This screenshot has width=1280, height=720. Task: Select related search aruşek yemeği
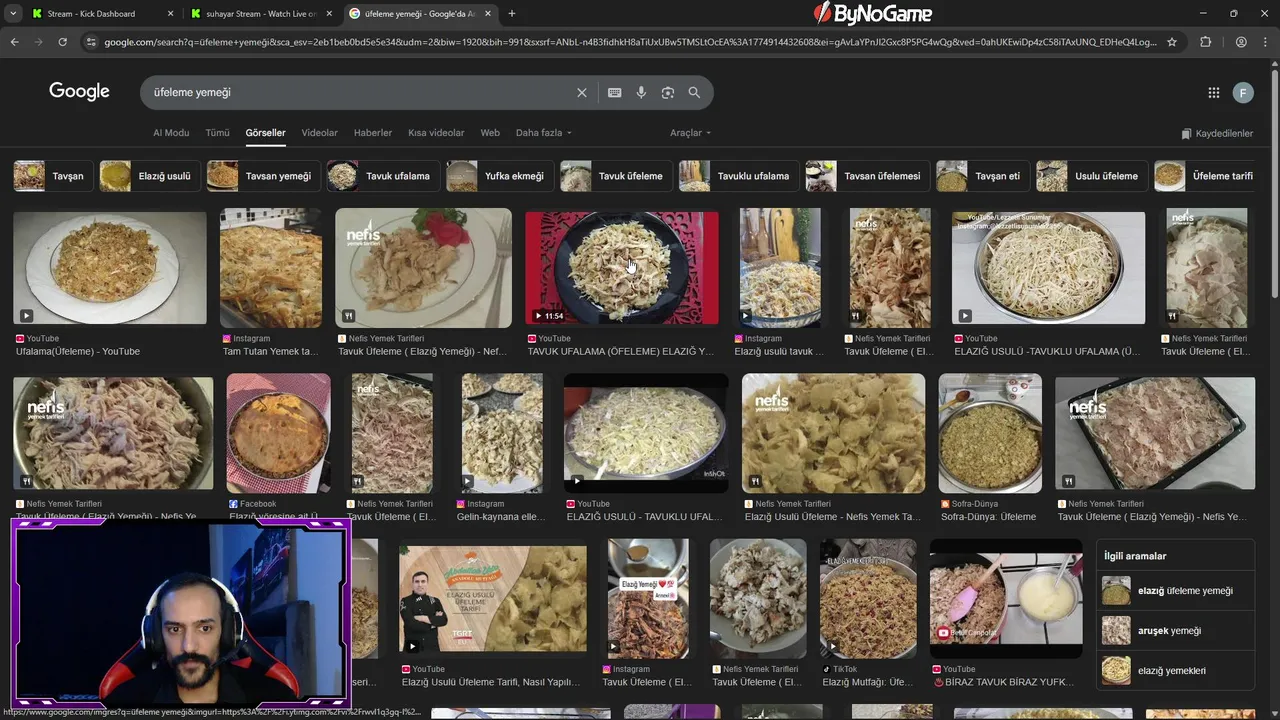point(1175,631)
